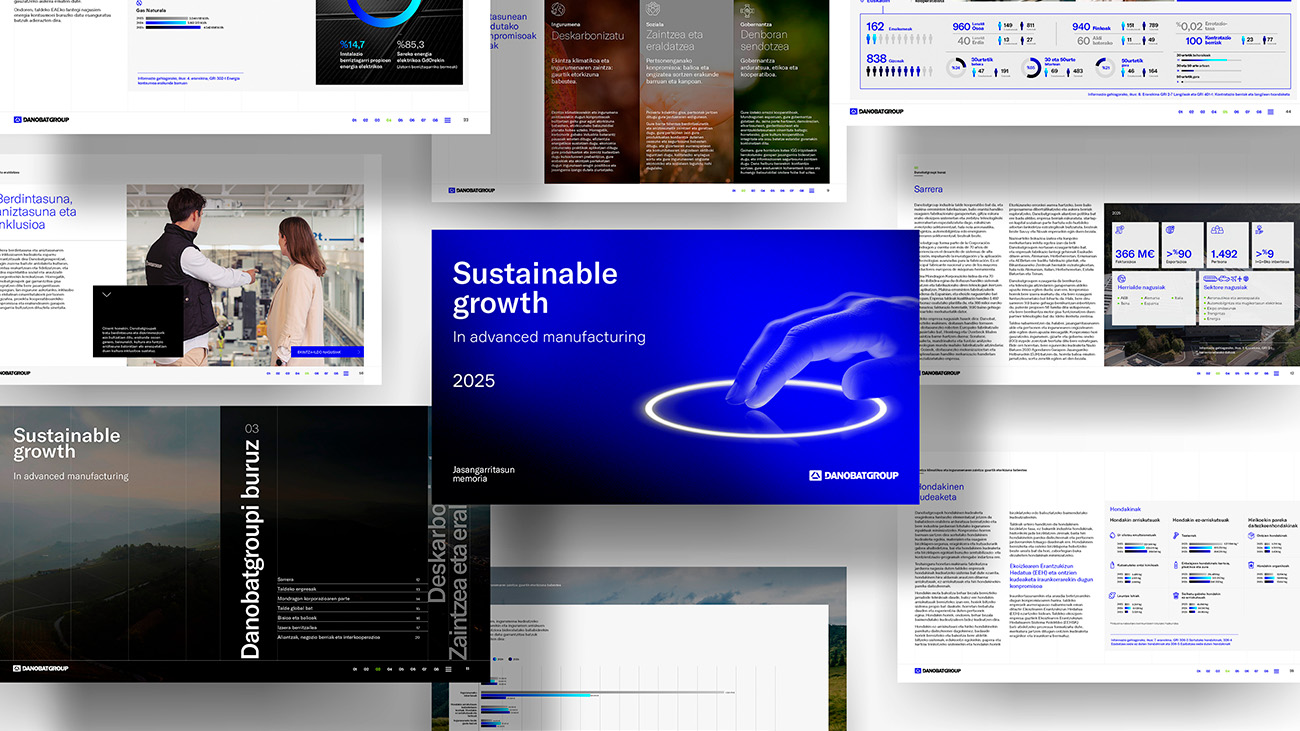Click the Danobatgroup logo on the Gas Naturala page
Viewport: 1300px width, 731px height.
click(x=43, y=119)
